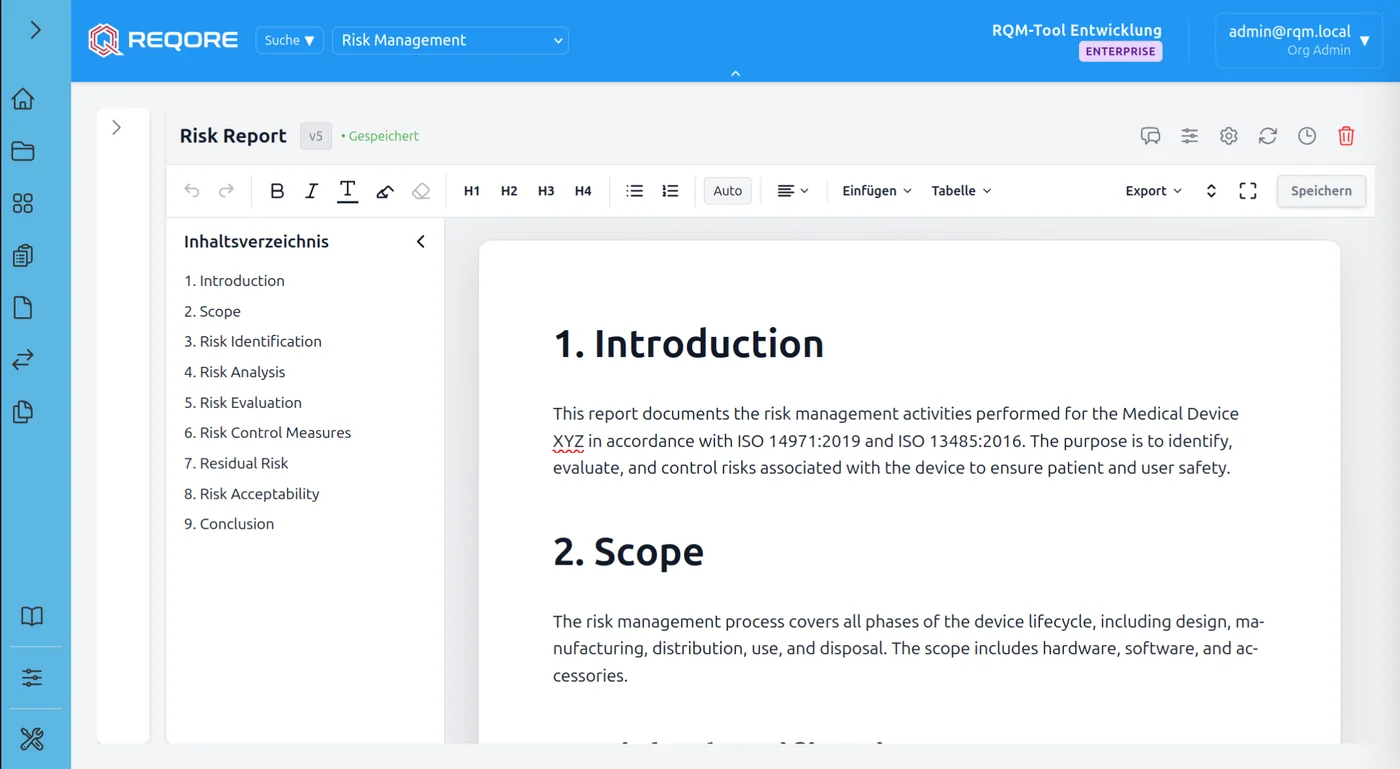Toggle the Auto button in toolbar
Image resolution: width=1400 pixels, height=769 pixels.
[728, 191]
